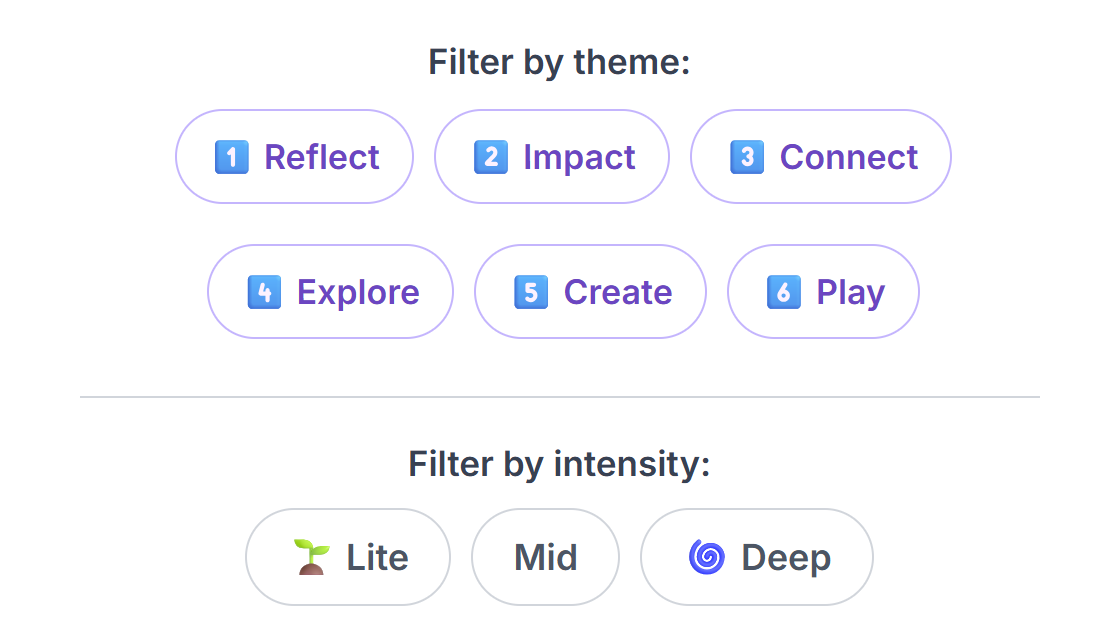
Task: Activate the Deep intensity filter
Action: pyautogui.click(x=756, y=557)
